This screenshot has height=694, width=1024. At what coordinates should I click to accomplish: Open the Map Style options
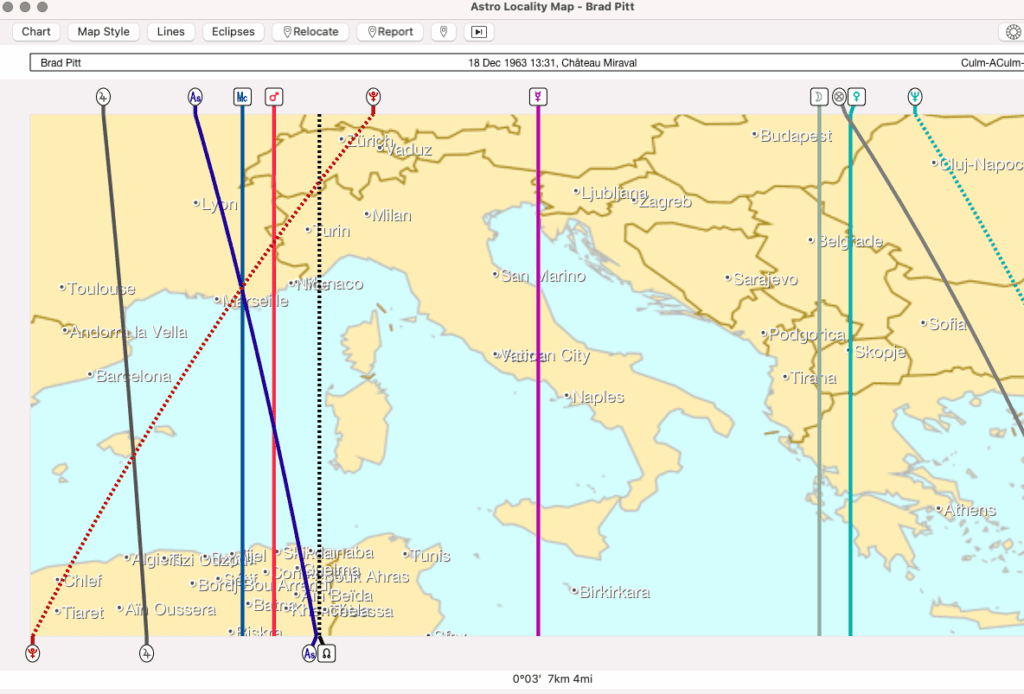pos(102,31)
